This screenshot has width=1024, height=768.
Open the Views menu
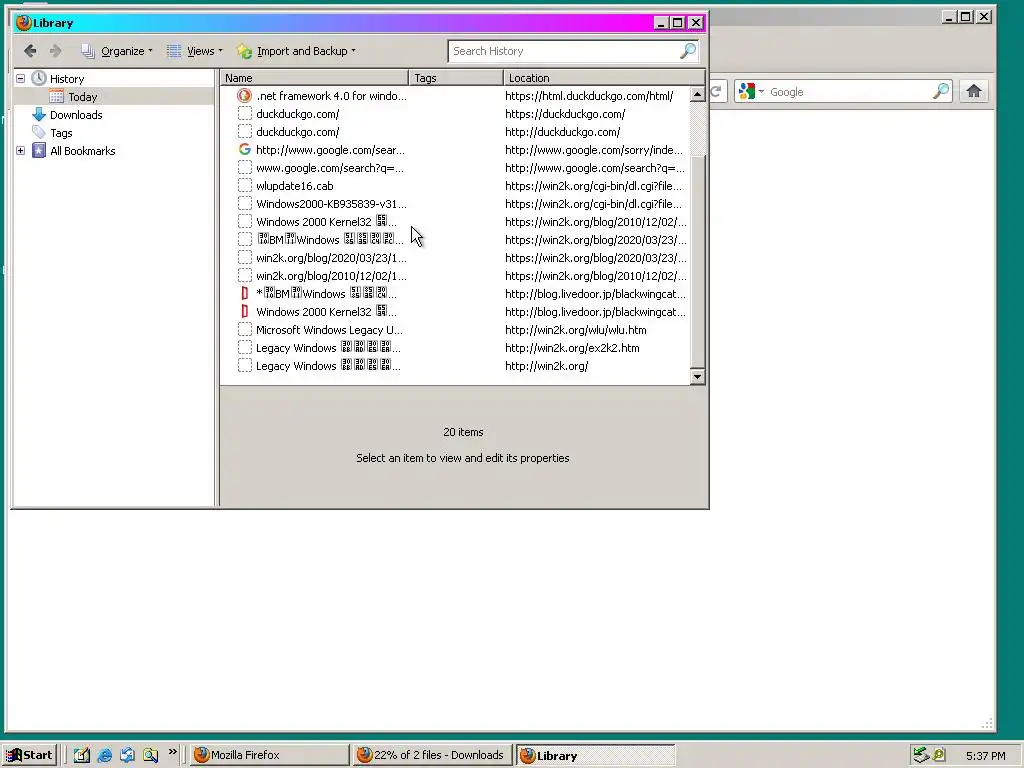pyautogui.click(x=195, y=51)
